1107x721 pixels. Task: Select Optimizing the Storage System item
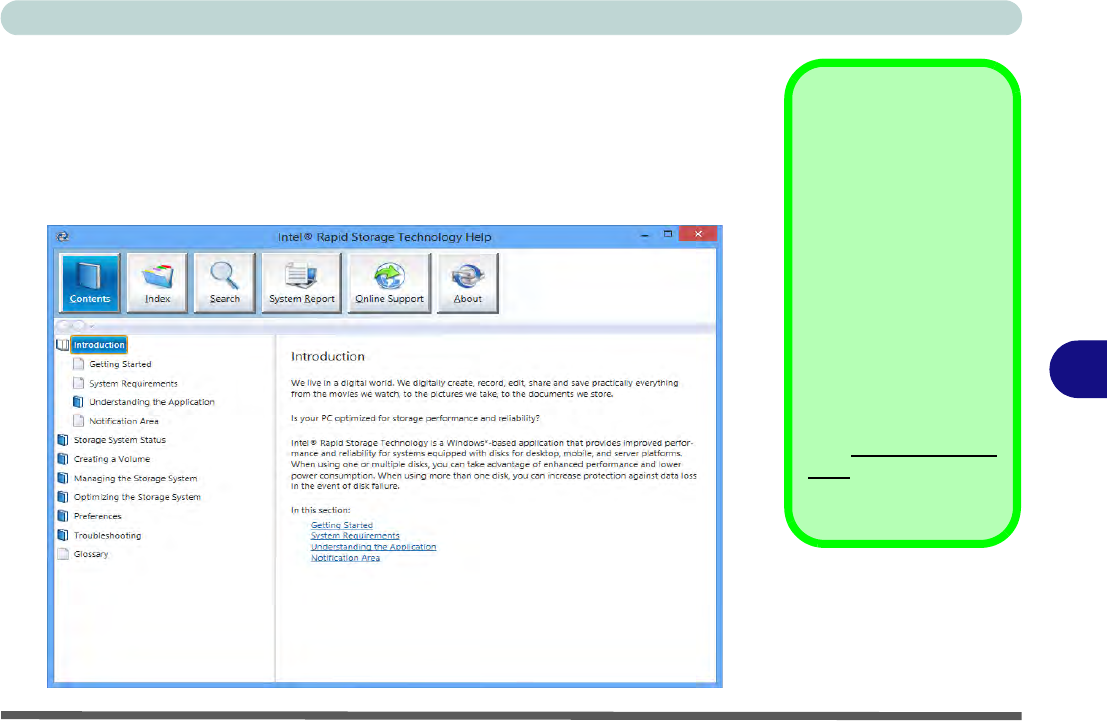click(x=137, y=497)
